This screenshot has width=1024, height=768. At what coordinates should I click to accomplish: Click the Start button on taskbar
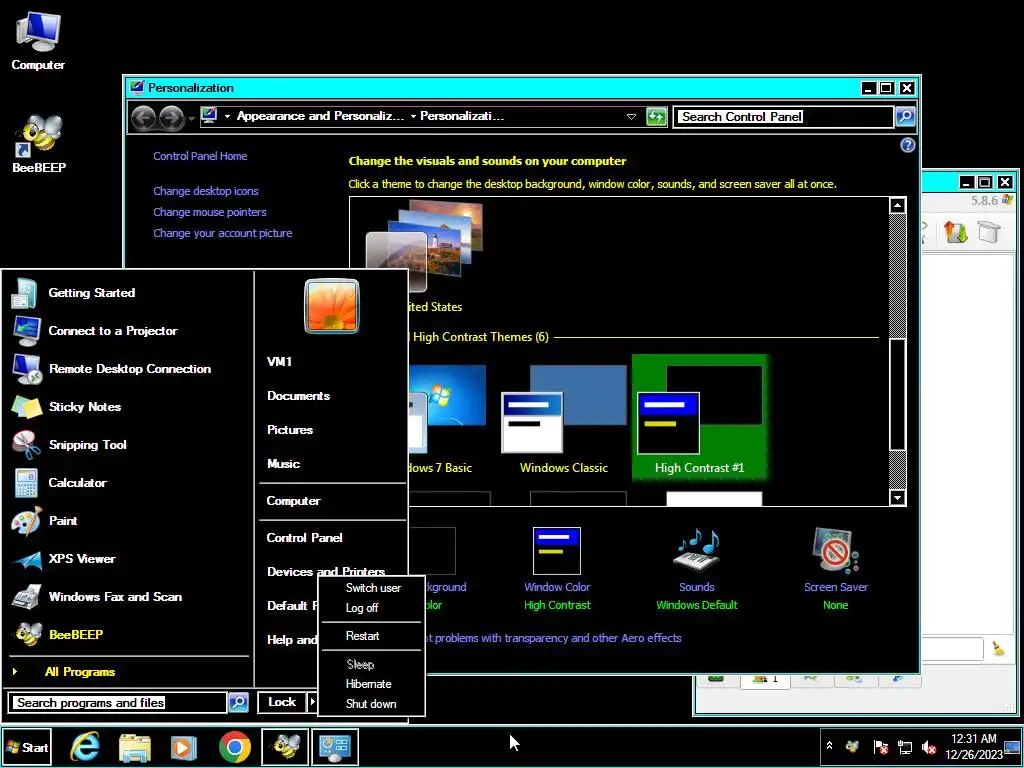coord(27,747)
